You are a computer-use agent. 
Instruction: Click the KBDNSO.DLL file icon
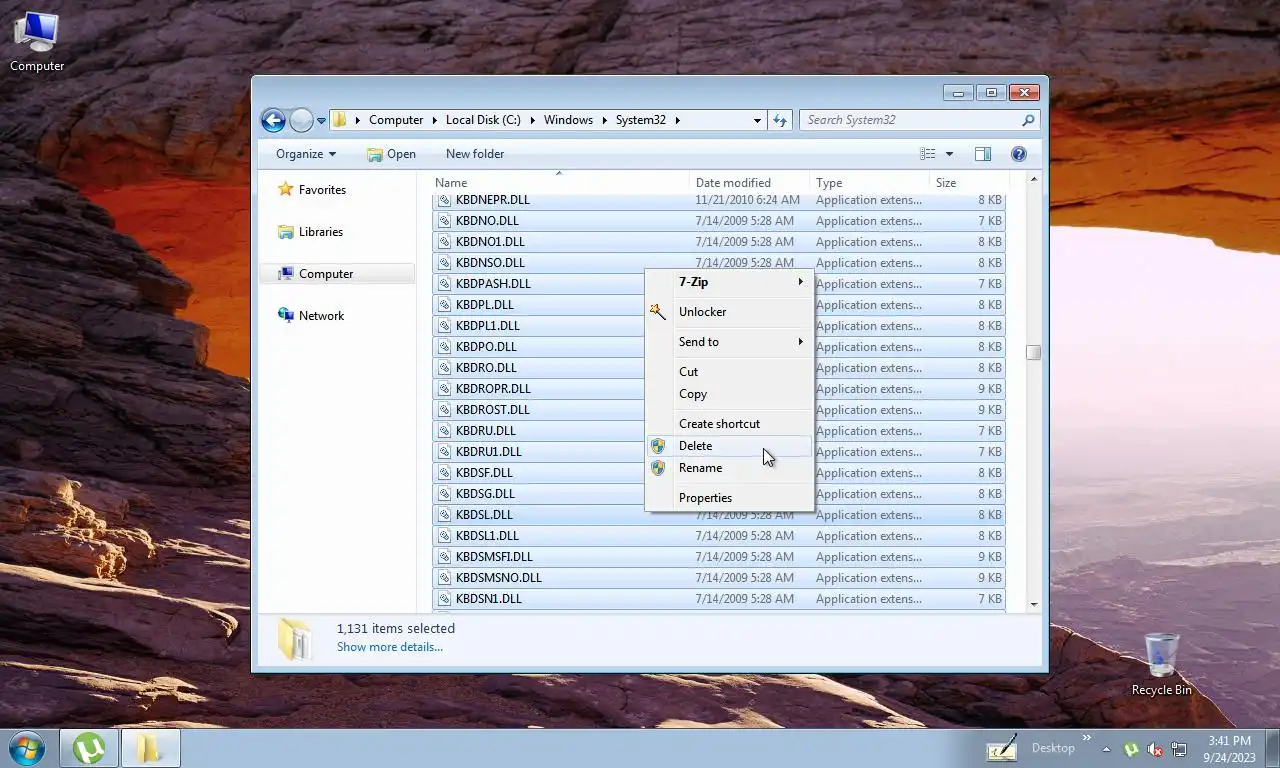445,263
